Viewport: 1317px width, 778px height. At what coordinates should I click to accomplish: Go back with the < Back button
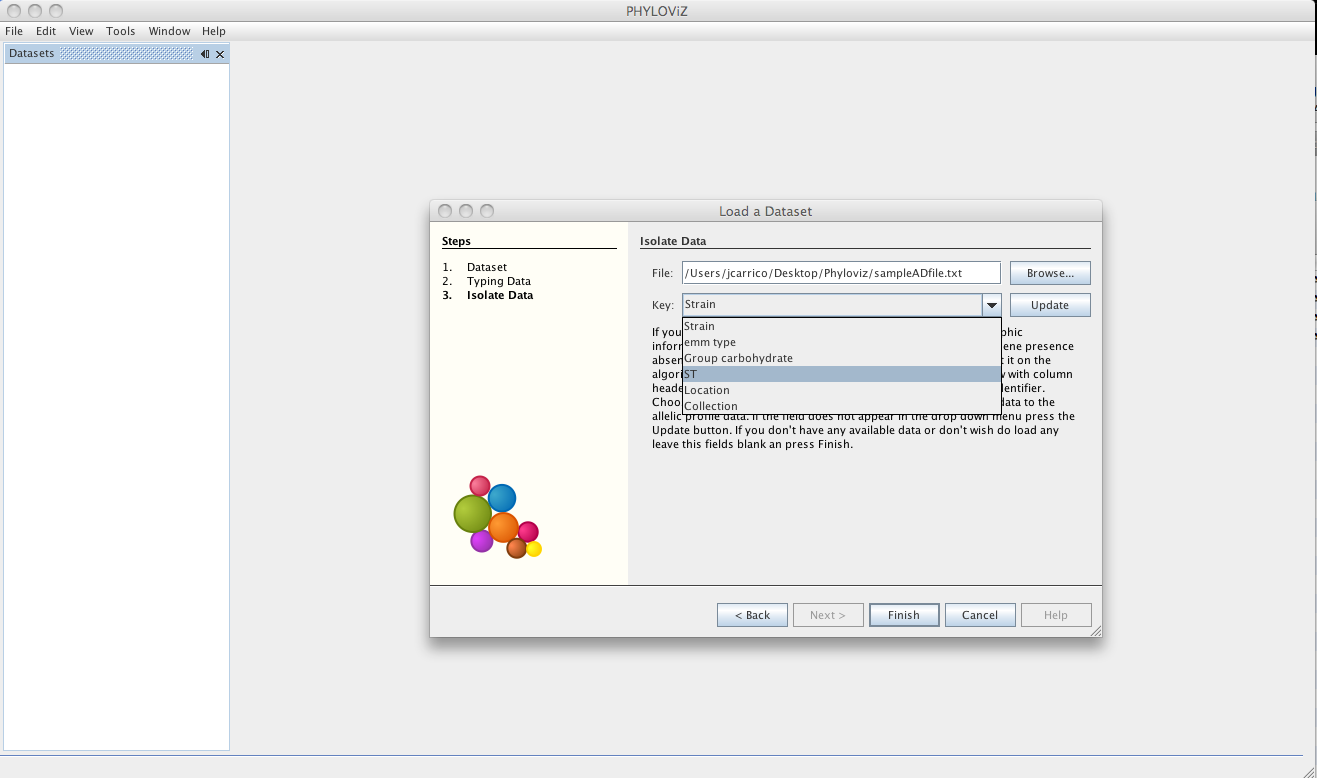pyautogui.click(x=752, y=615)
